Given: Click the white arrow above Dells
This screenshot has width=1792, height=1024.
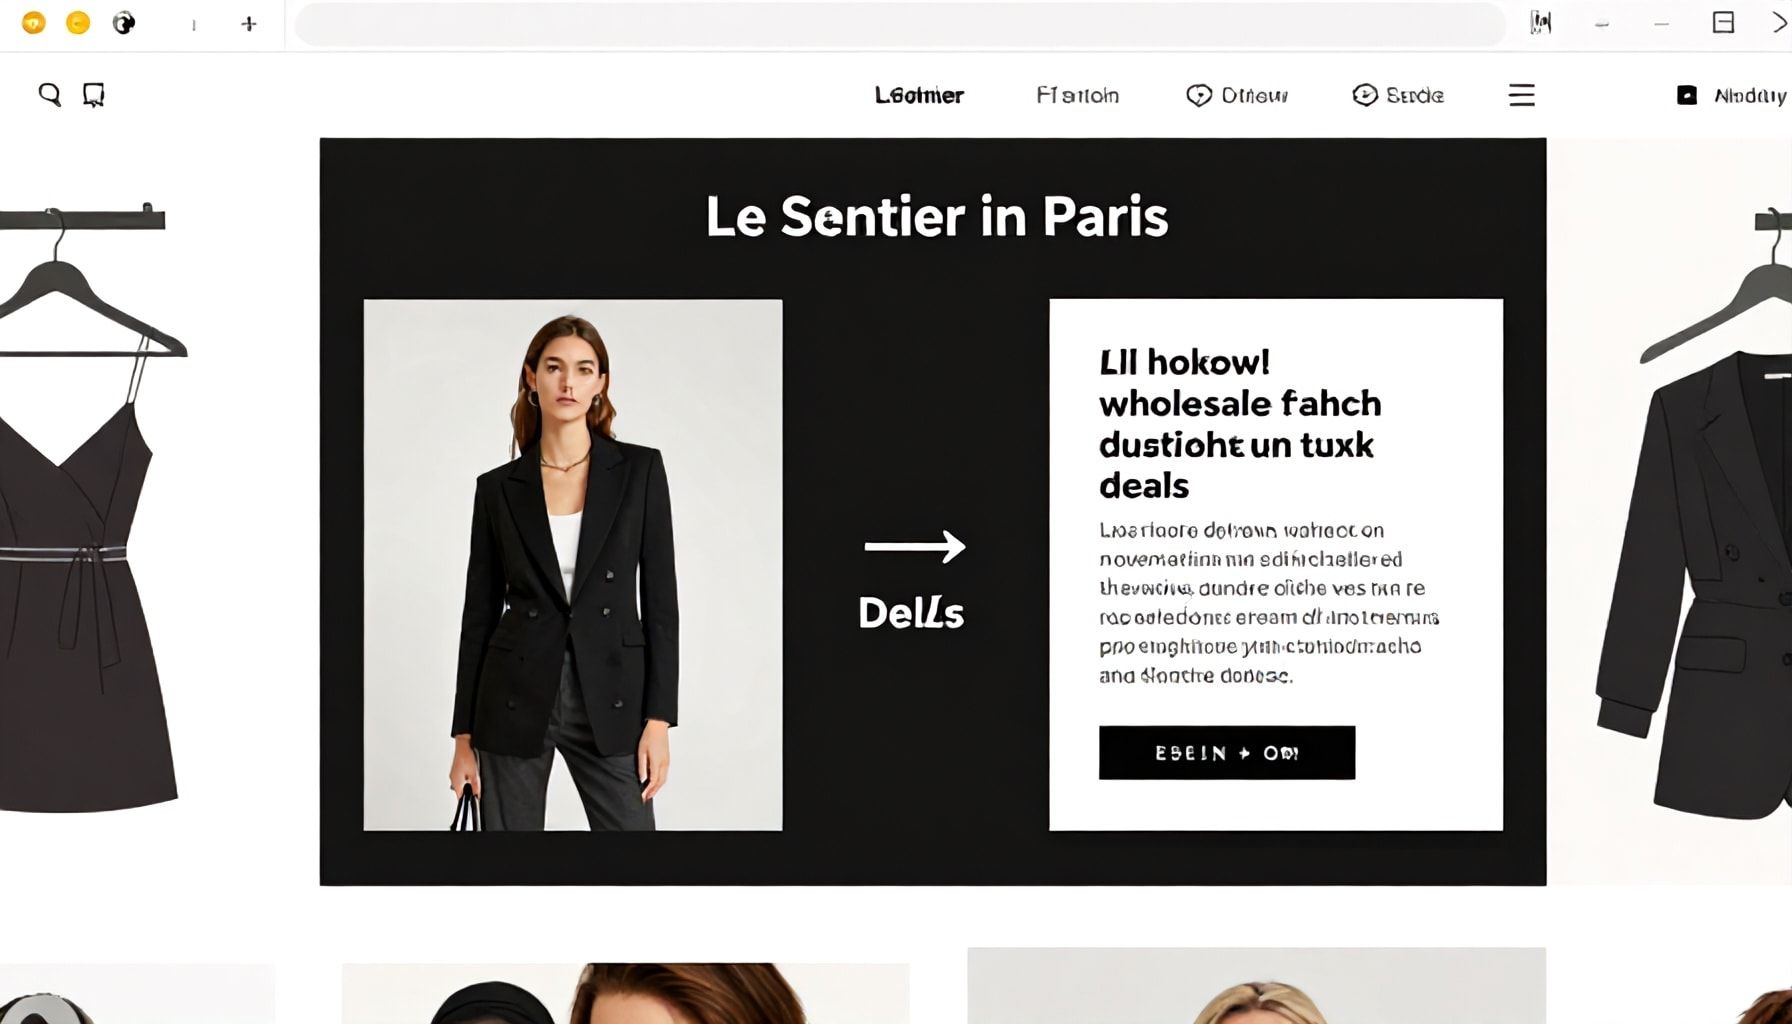Looking at the screenshot, I should (914, 546).
